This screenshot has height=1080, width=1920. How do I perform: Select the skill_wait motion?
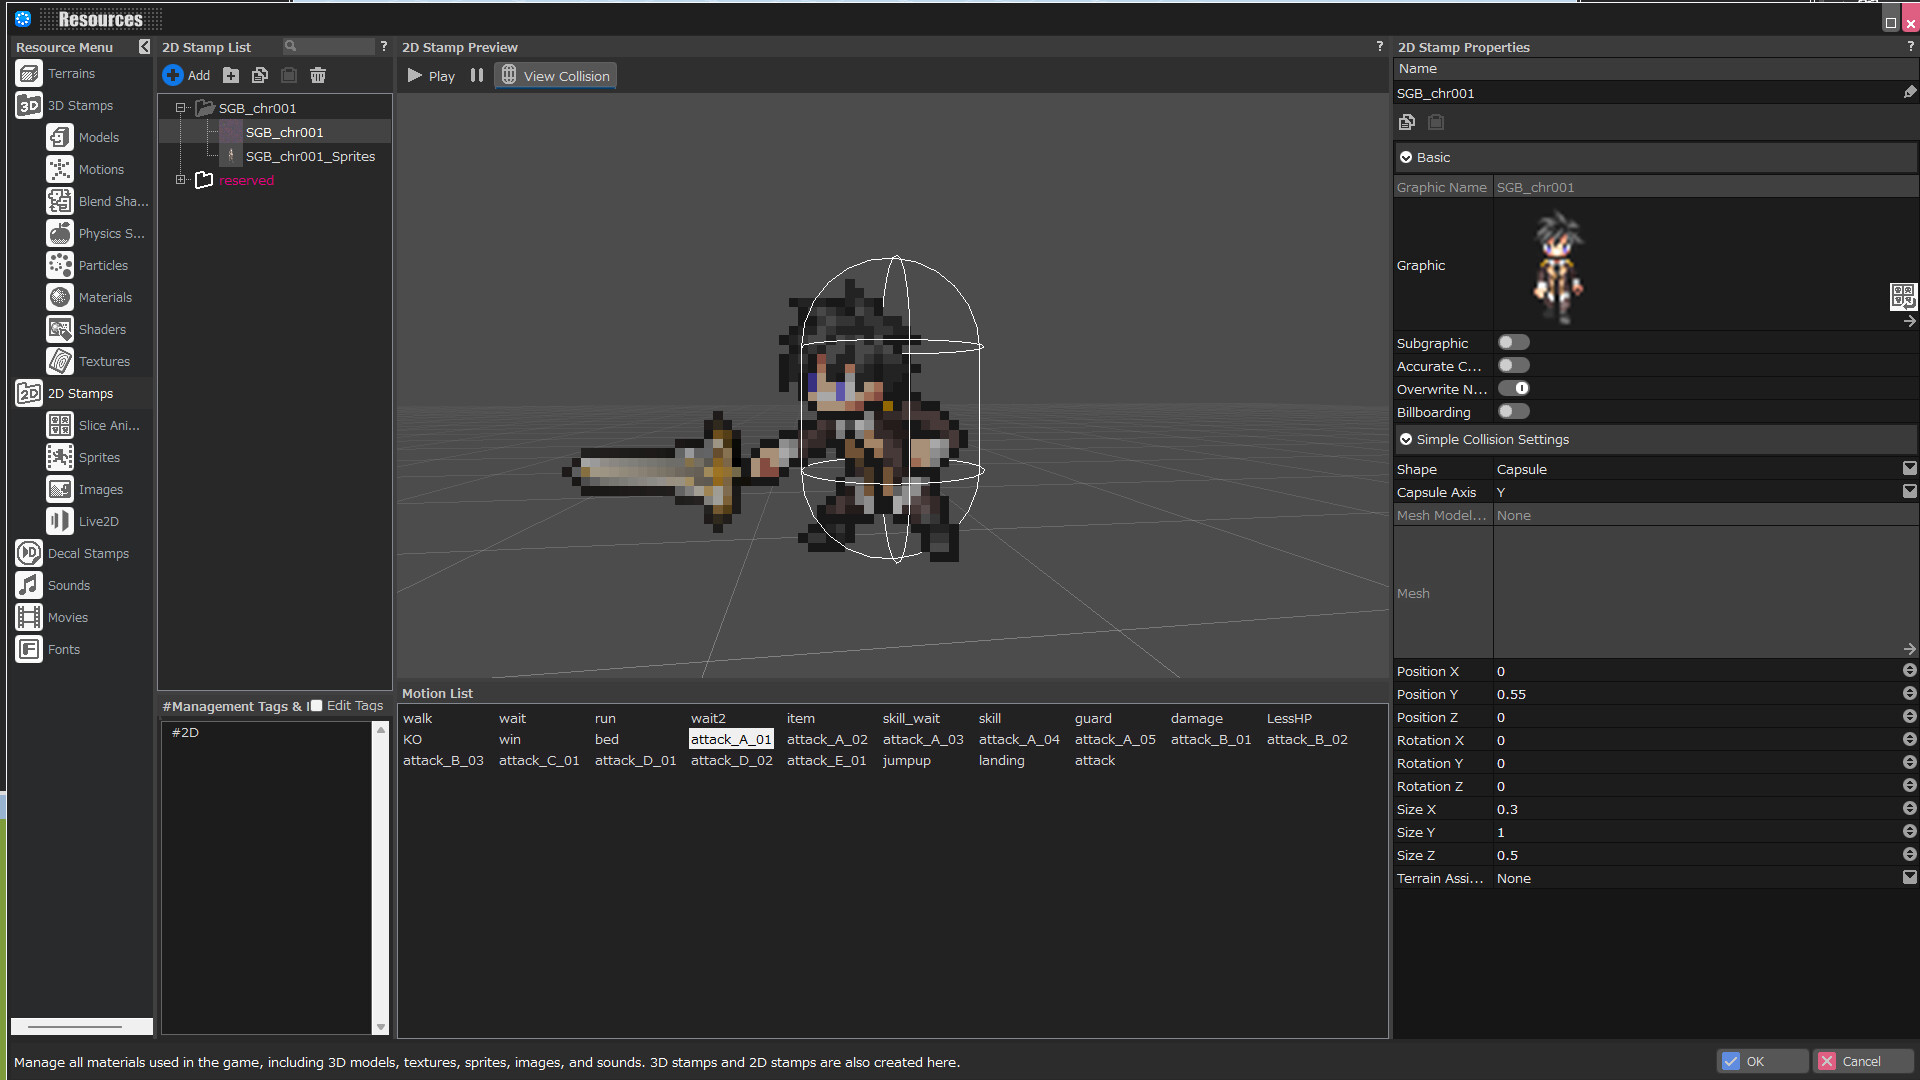coord(911,719)
